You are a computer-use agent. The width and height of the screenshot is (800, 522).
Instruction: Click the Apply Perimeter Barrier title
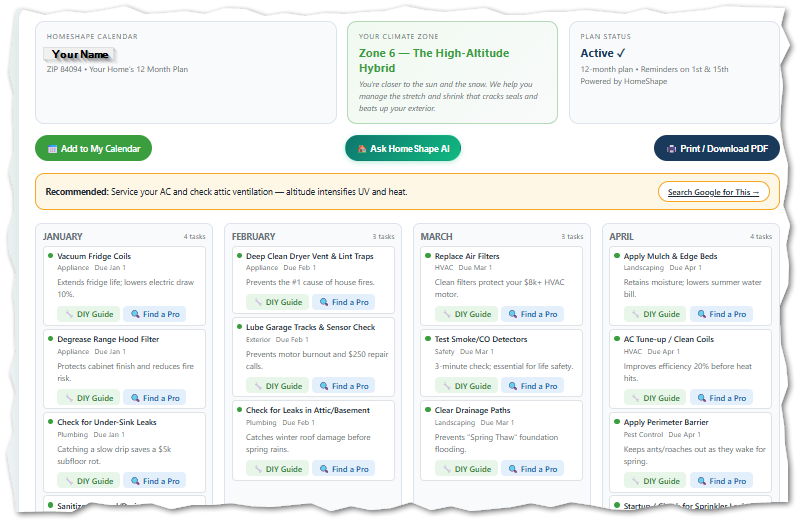[x=666, y=422]
